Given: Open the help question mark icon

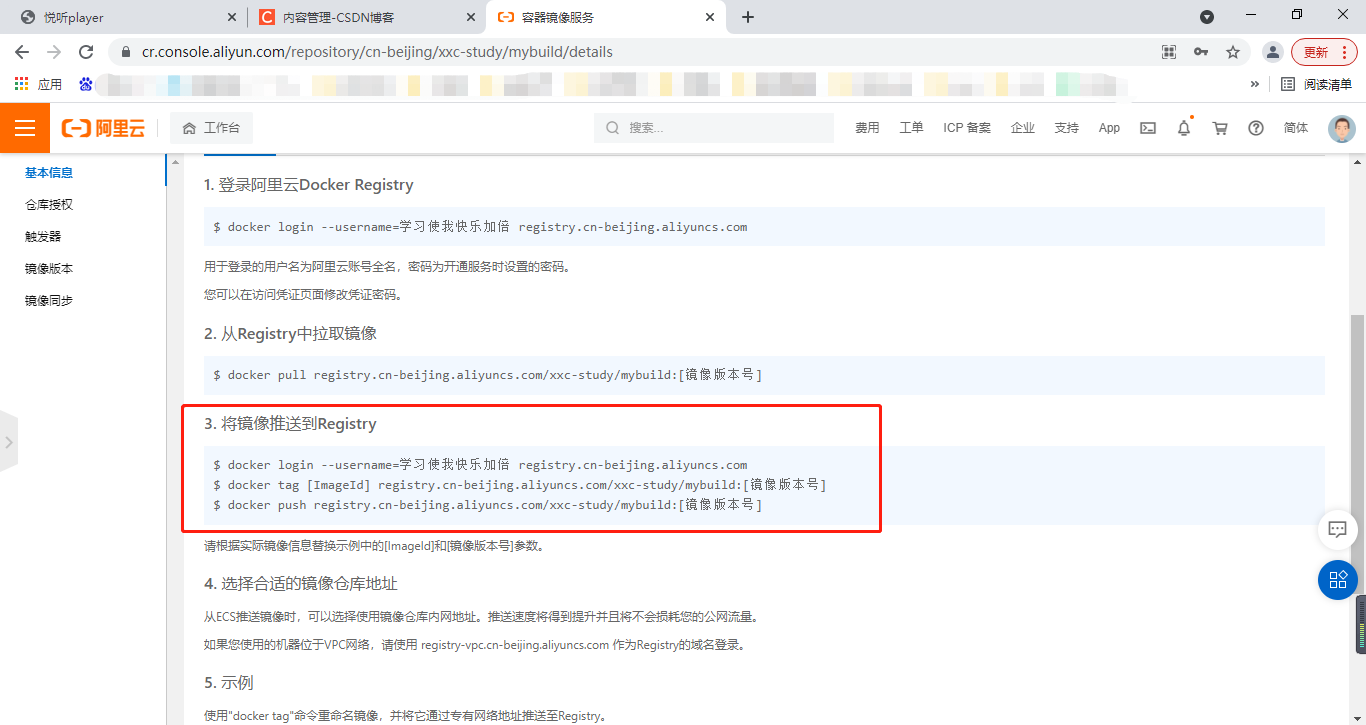Looking at the screenshot, I should click(x=1256, y=128).
